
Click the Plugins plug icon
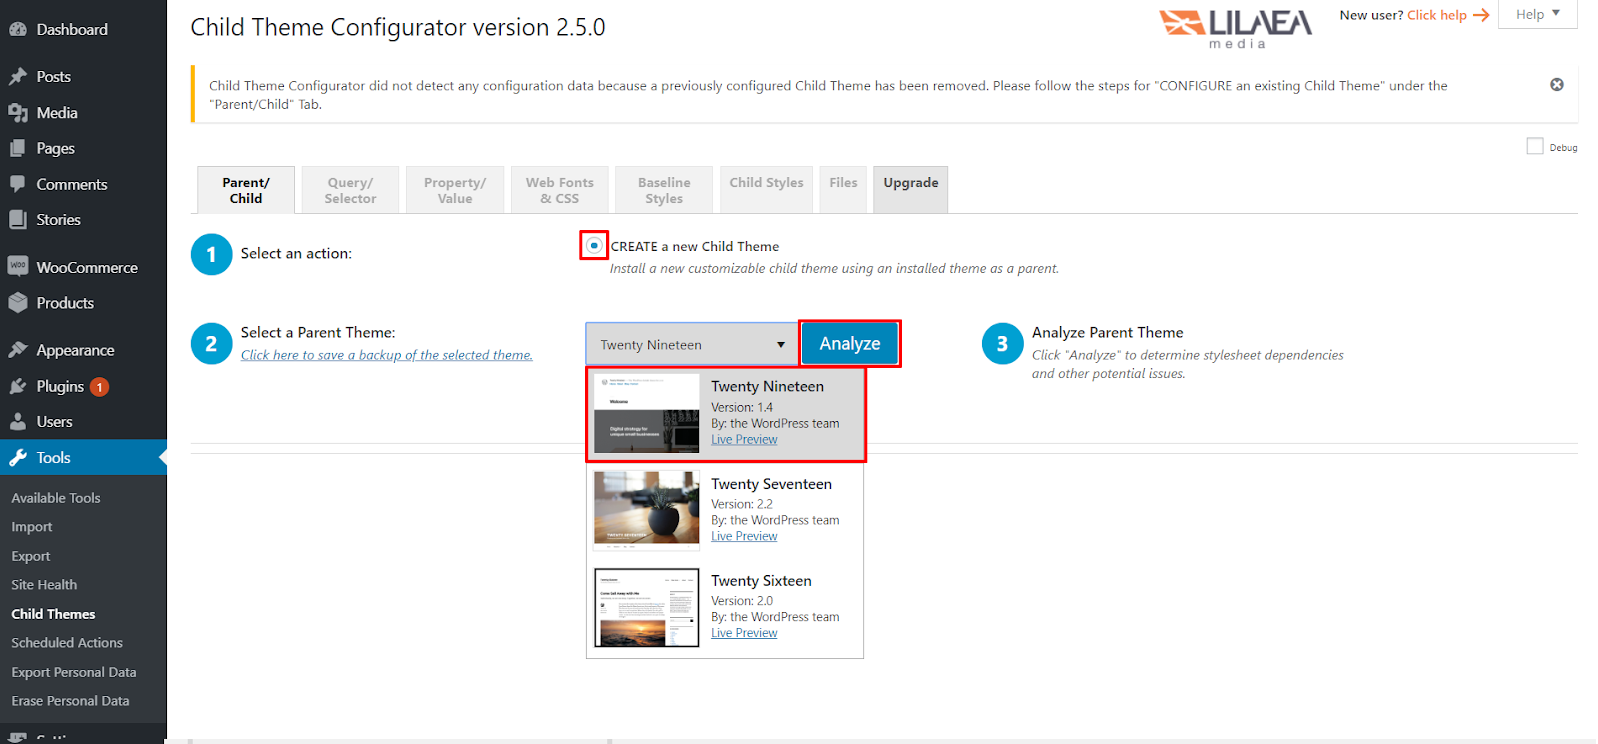(18, 386)
